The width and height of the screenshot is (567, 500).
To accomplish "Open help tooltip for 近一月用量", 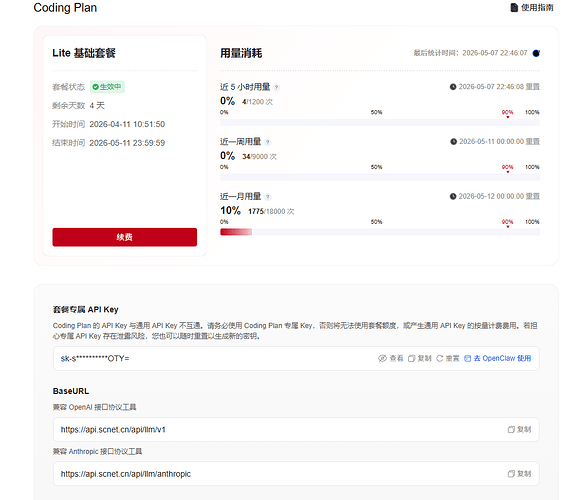I will point(268,197).
